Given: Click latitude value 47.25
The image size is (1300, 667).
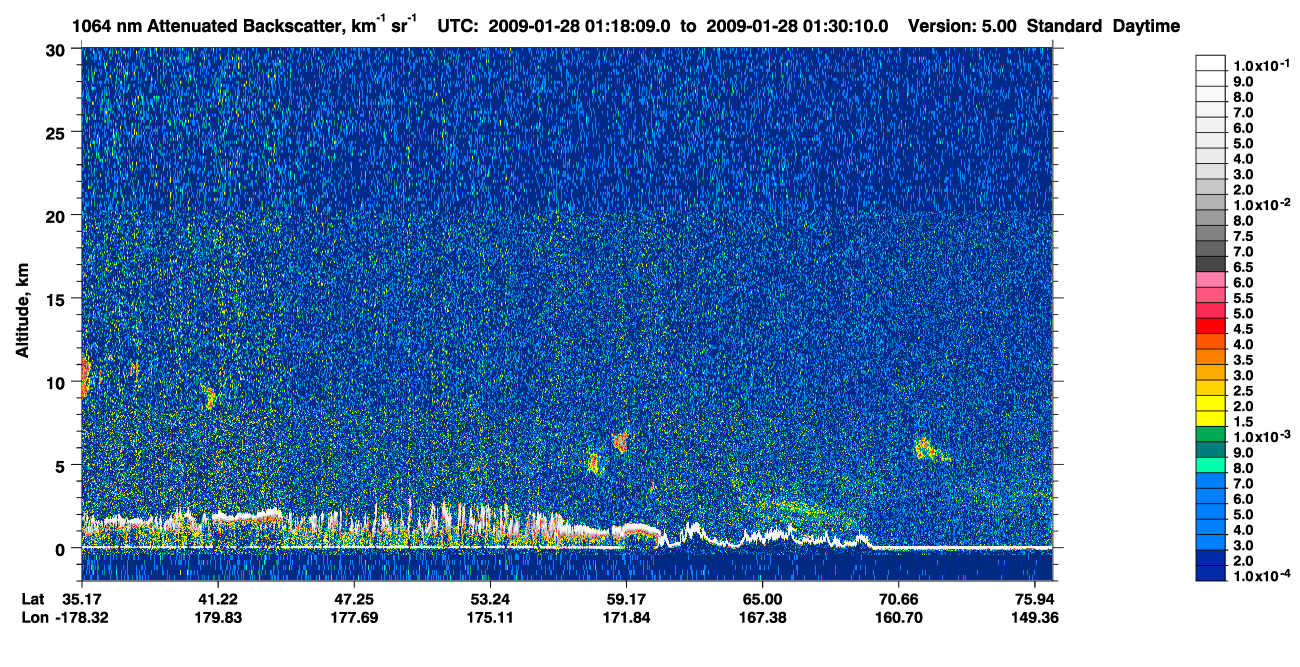Looking at the screenshot, I should pos(354,600).
